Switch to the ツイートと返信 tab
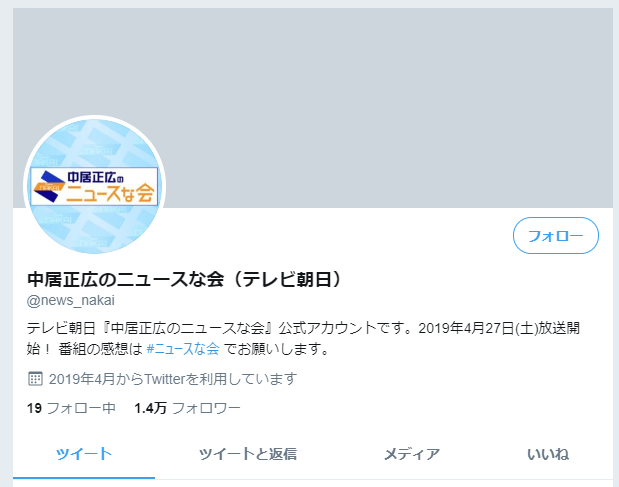Viewport: 619px width, 487px height. [x=248, y=454]
